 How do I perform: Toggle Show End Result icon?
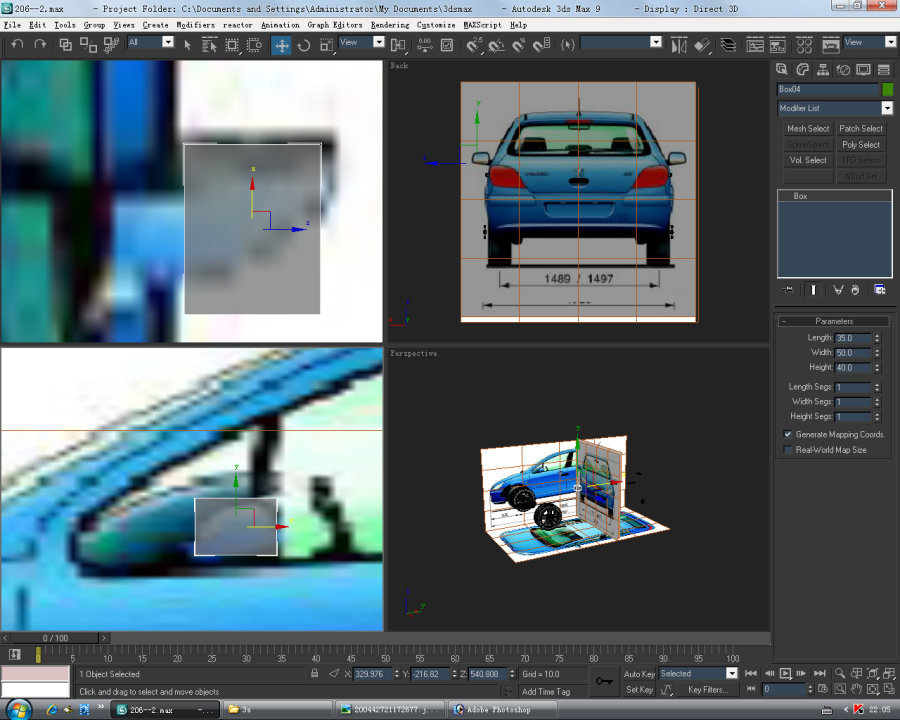pyautogui.click(x=813, y=289)
